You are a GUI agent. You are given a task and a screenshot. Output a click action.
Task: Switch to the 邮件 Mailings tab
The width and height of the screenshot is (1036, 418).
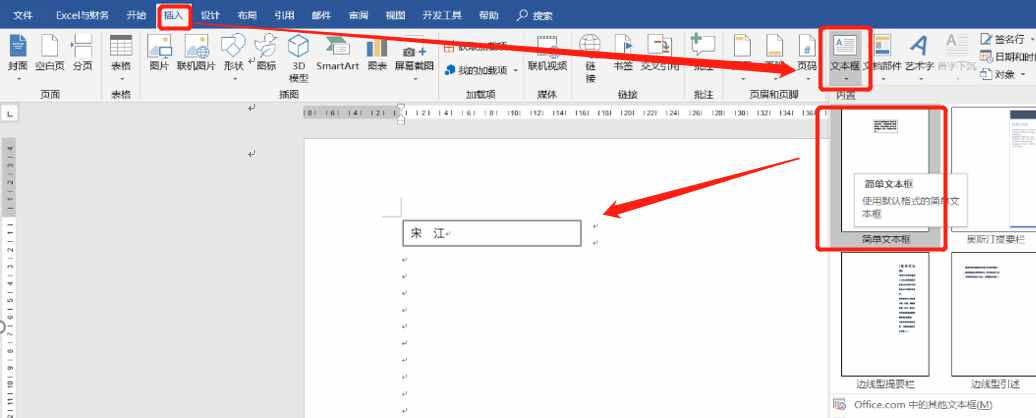click(322, 15)
